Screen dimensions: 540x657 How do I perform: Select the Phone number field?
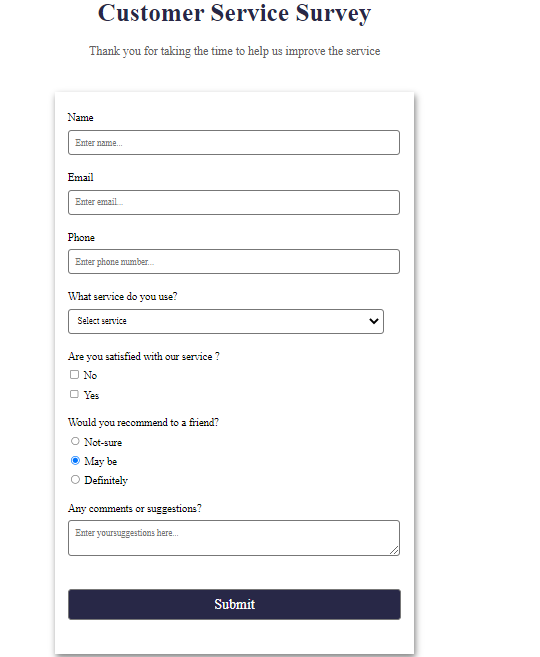click(234, 262)
